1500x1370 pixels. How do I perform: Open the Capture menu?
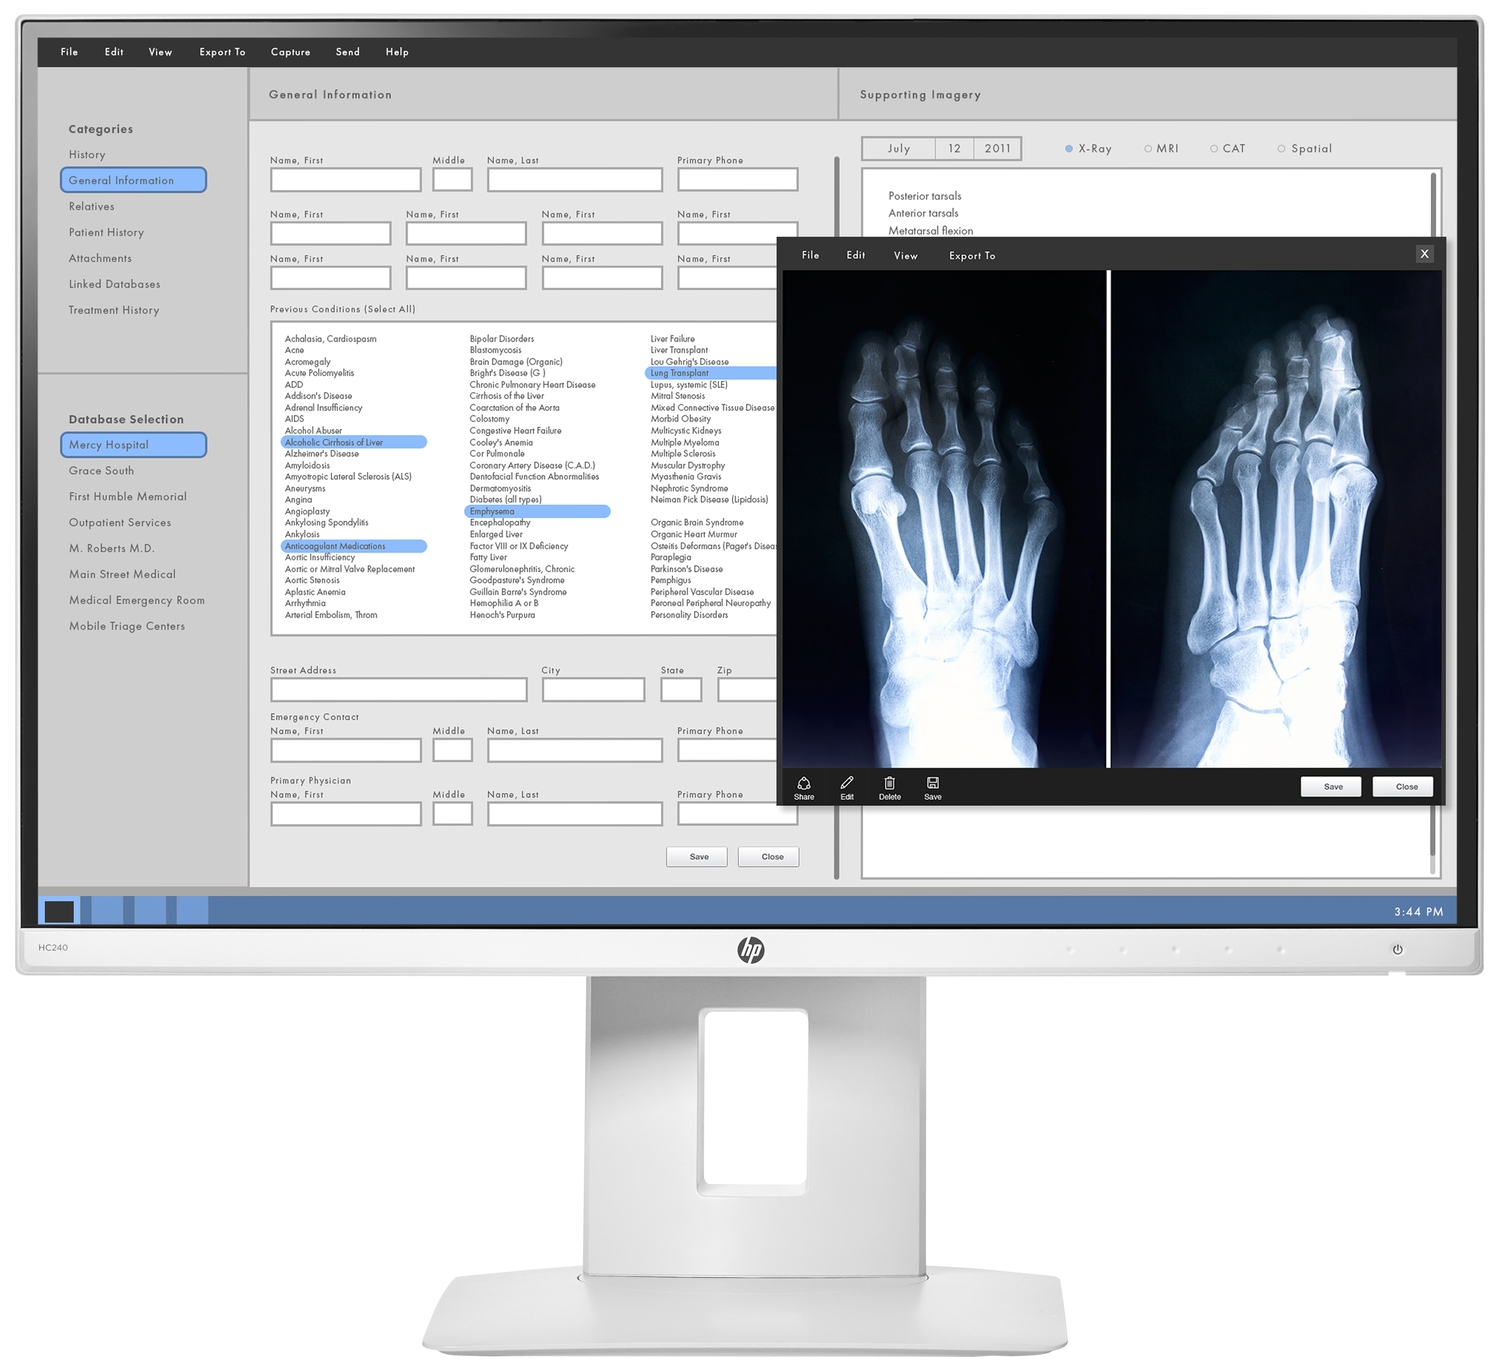tap(290, 52)
